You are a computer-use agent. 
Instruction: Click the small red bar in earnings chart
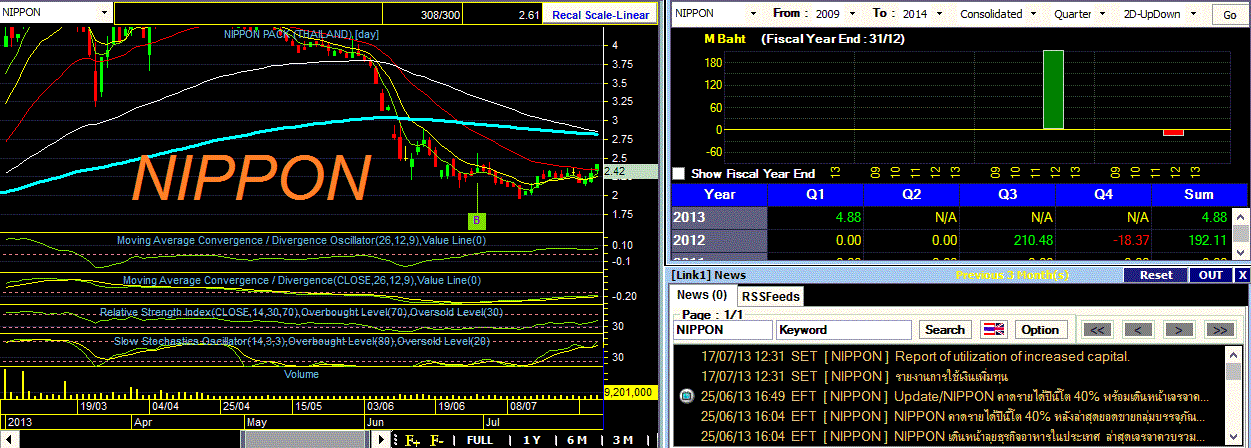[x=1173, y=132]
